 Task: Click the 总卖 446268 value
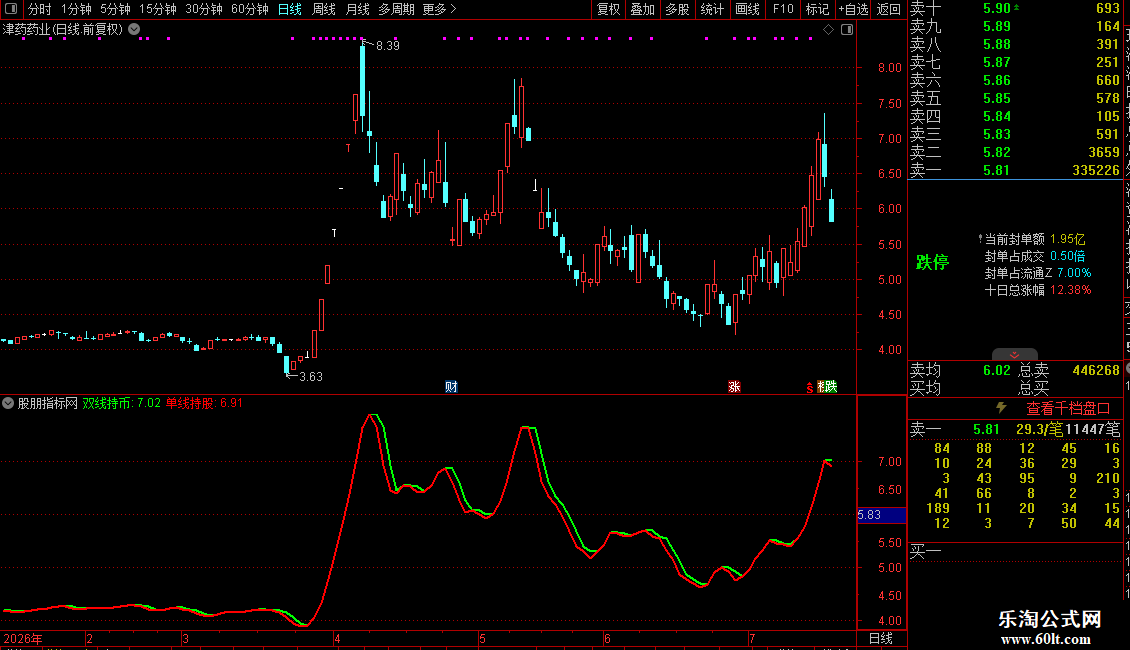coord(1096,370)
